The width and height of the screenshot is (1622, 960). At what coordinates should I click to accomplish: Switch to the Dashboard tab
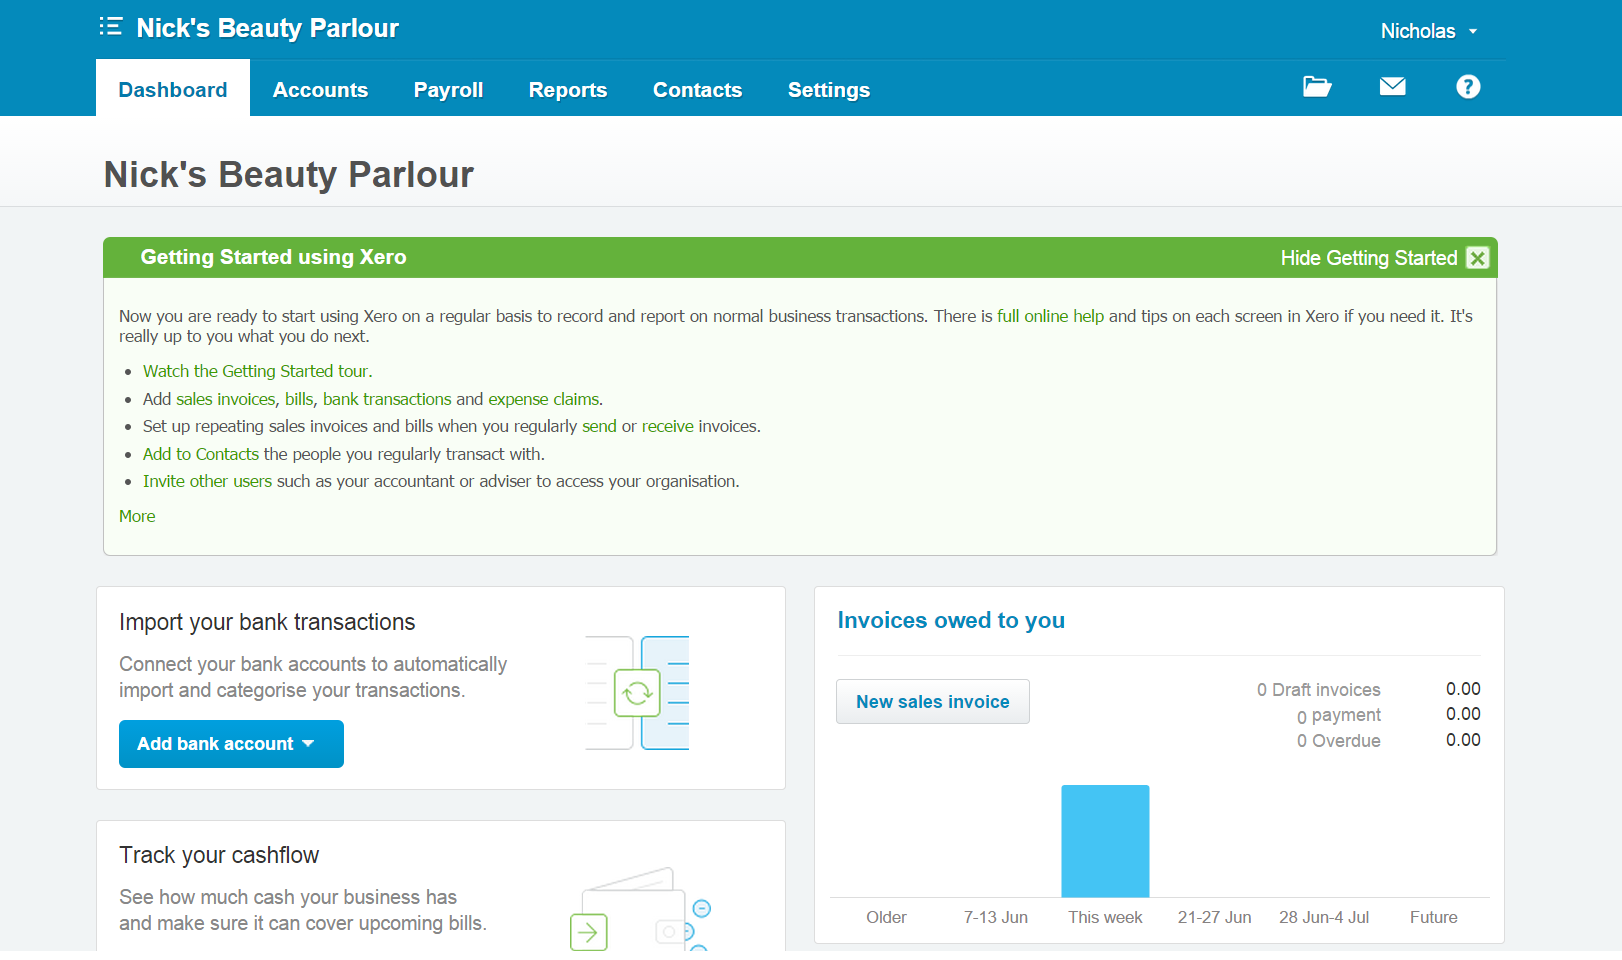[173, 90]
